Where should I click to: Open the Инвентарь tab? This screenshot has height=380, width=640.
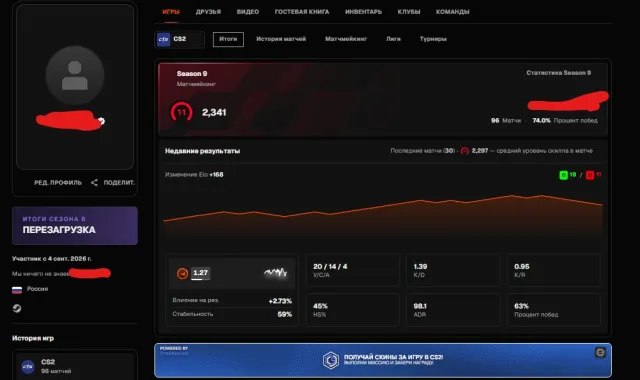(x=363, y=12)
